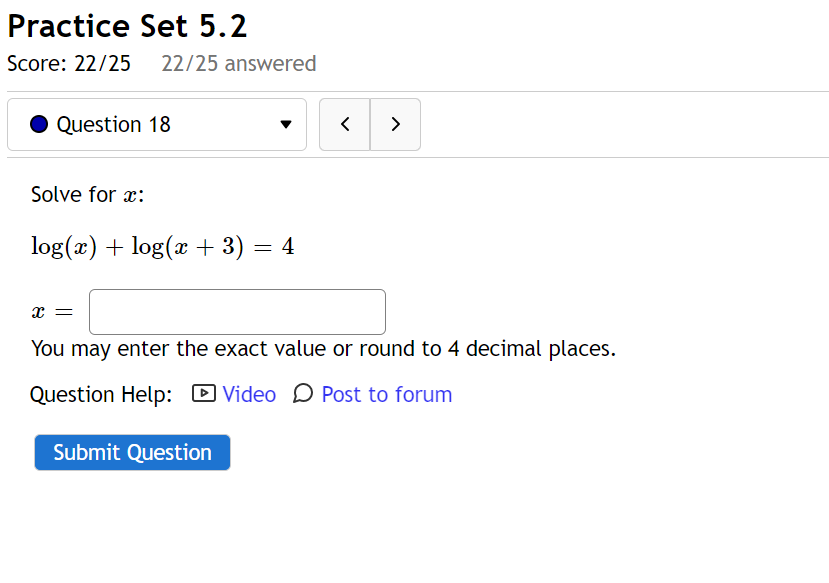Click the blue dot indicator beside Question 18
The height and width of the screenshot is (583, 829).
[x=38, y=124]
